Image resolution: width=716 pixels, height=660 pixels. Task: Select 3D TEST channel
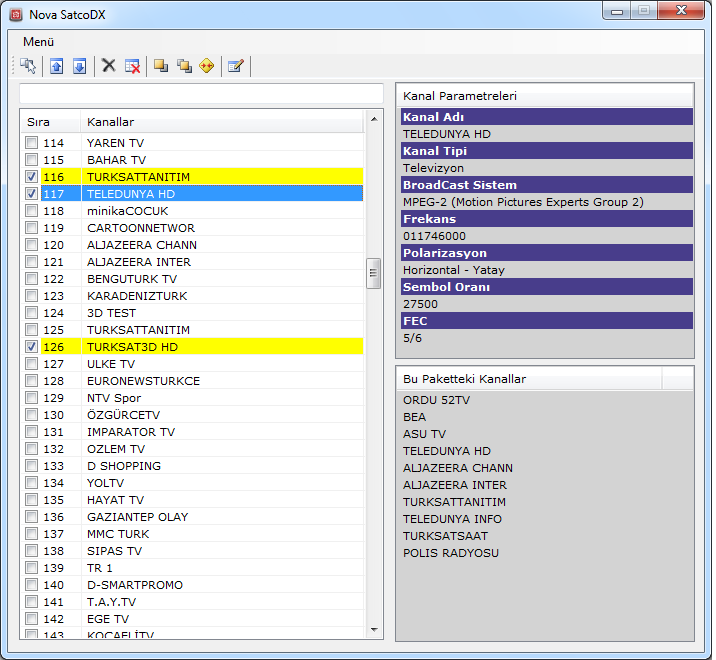click(x=192, y=313)
